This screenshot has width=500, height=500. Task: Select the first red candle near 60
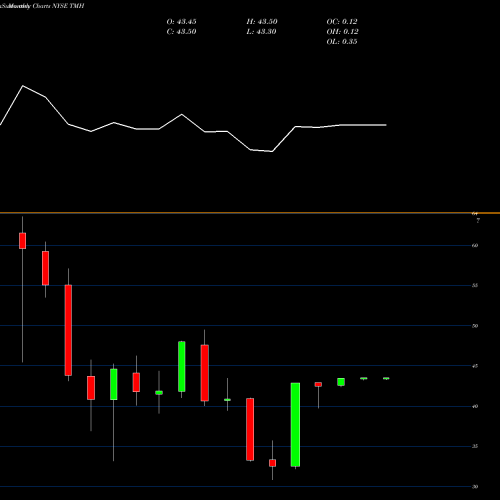[23, 241]
